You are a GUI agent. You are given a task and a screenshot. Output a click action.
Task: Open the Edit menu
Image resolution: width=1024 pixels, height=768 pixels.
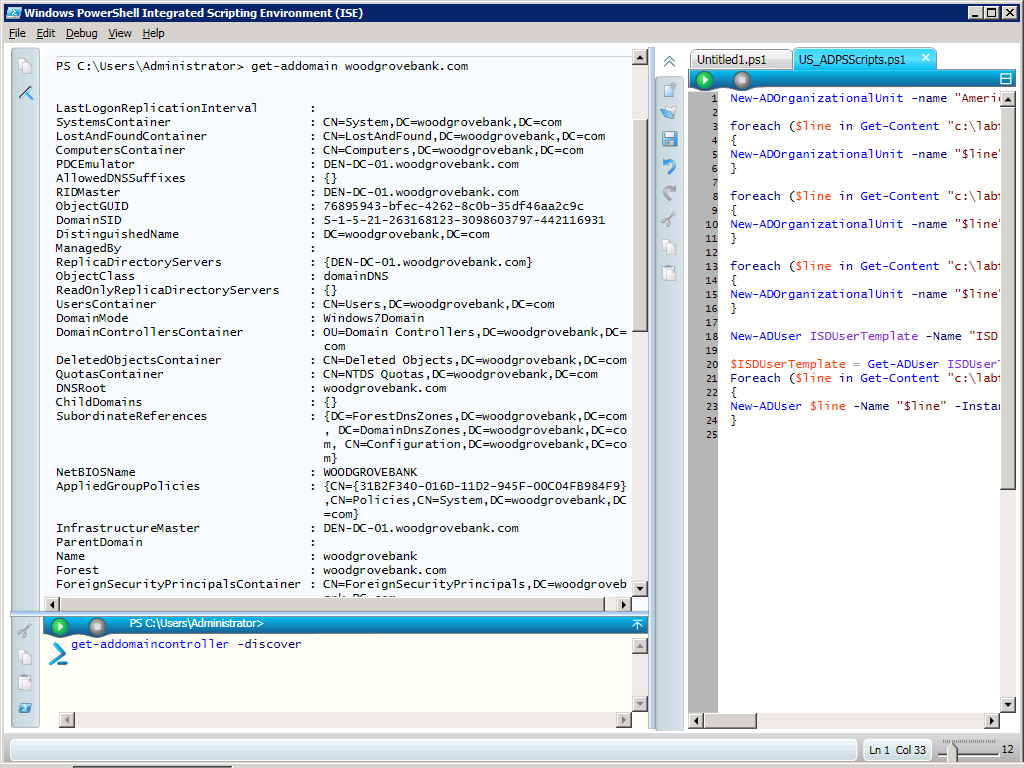[45, 33]
